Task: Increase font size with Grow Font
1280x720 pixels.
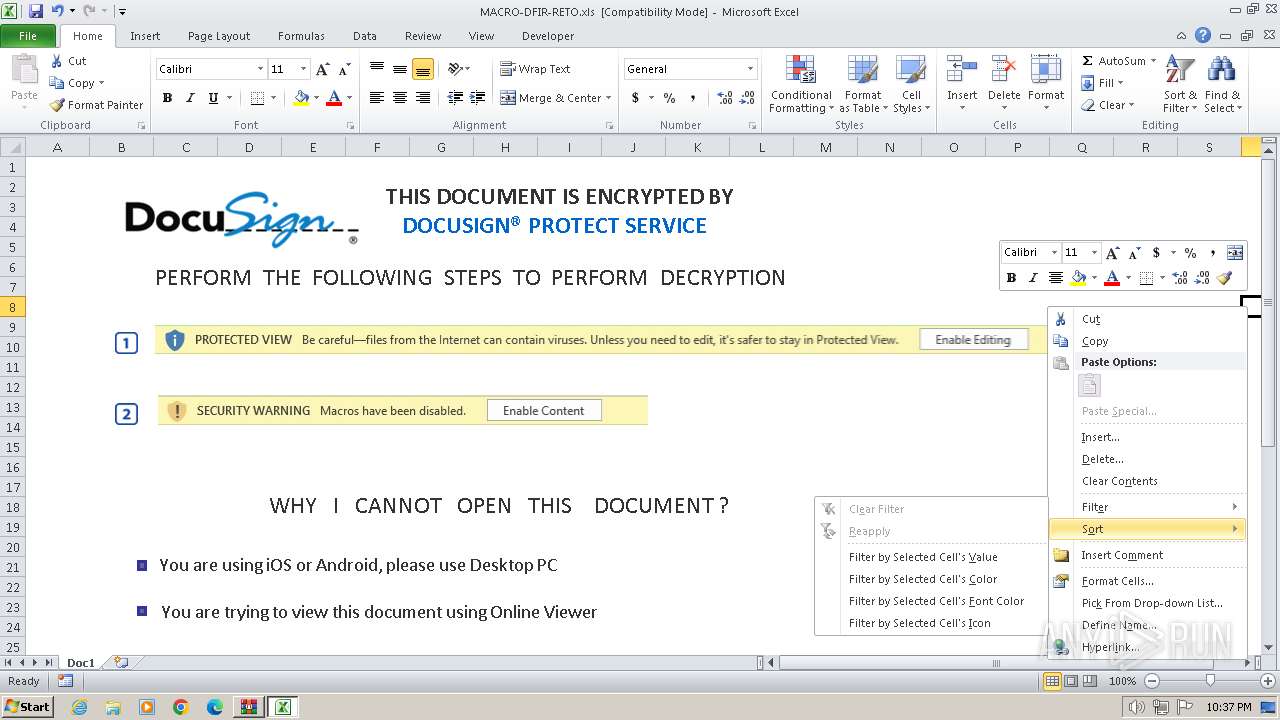Action: tap(322, 69)
